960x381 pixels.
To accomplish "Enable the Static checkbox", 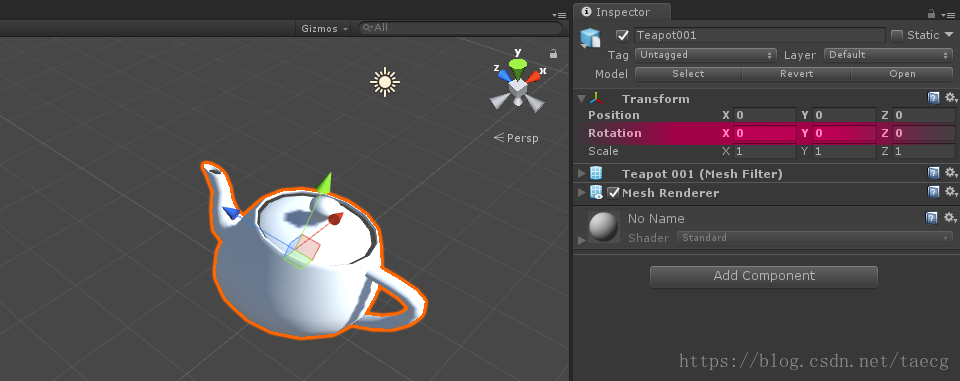I will [897, 36].
